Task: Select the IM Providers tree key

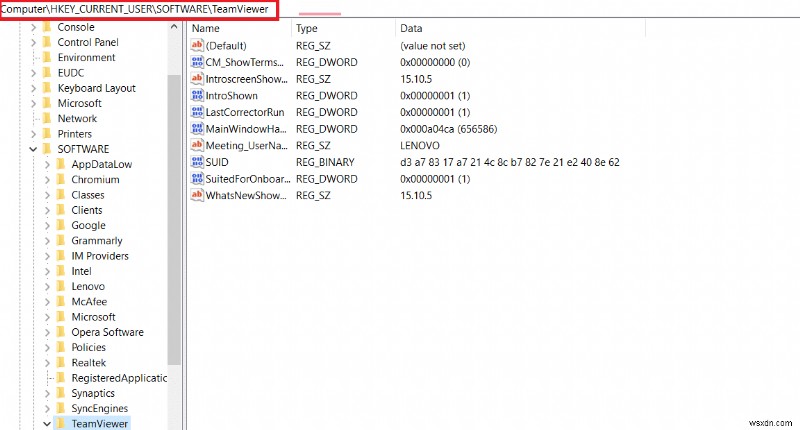Action: click(100, 256)
